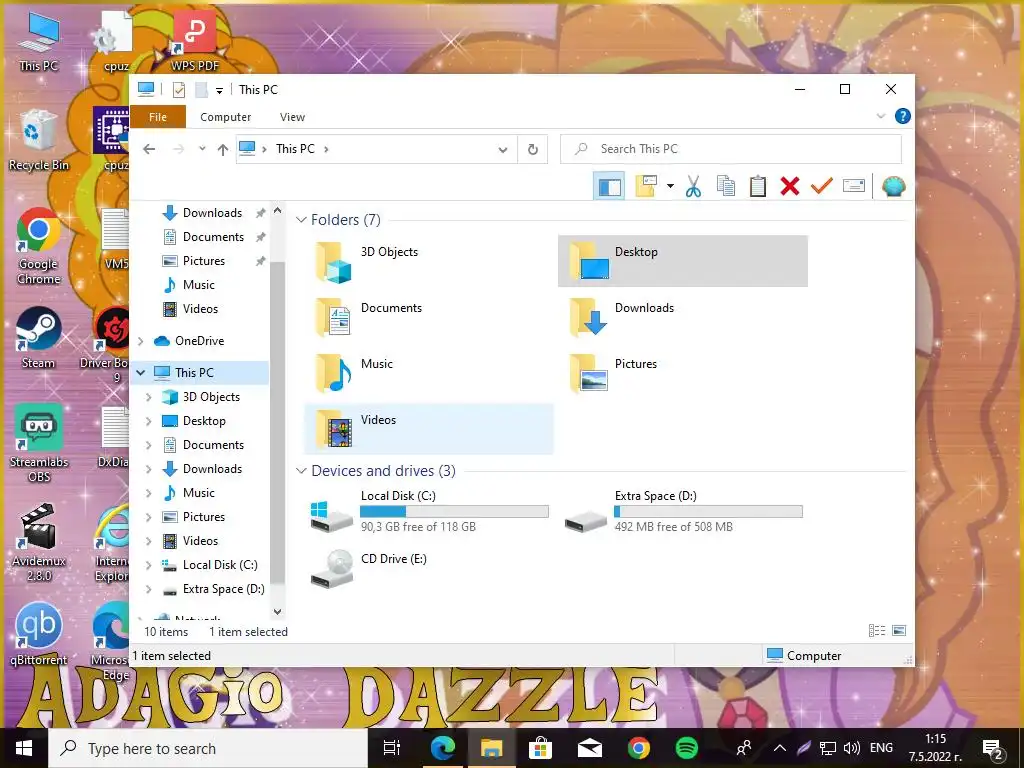Open Microsoft Store from the taskbar
This screenshot has width=1024, height=768.
[x=540, y=748]
